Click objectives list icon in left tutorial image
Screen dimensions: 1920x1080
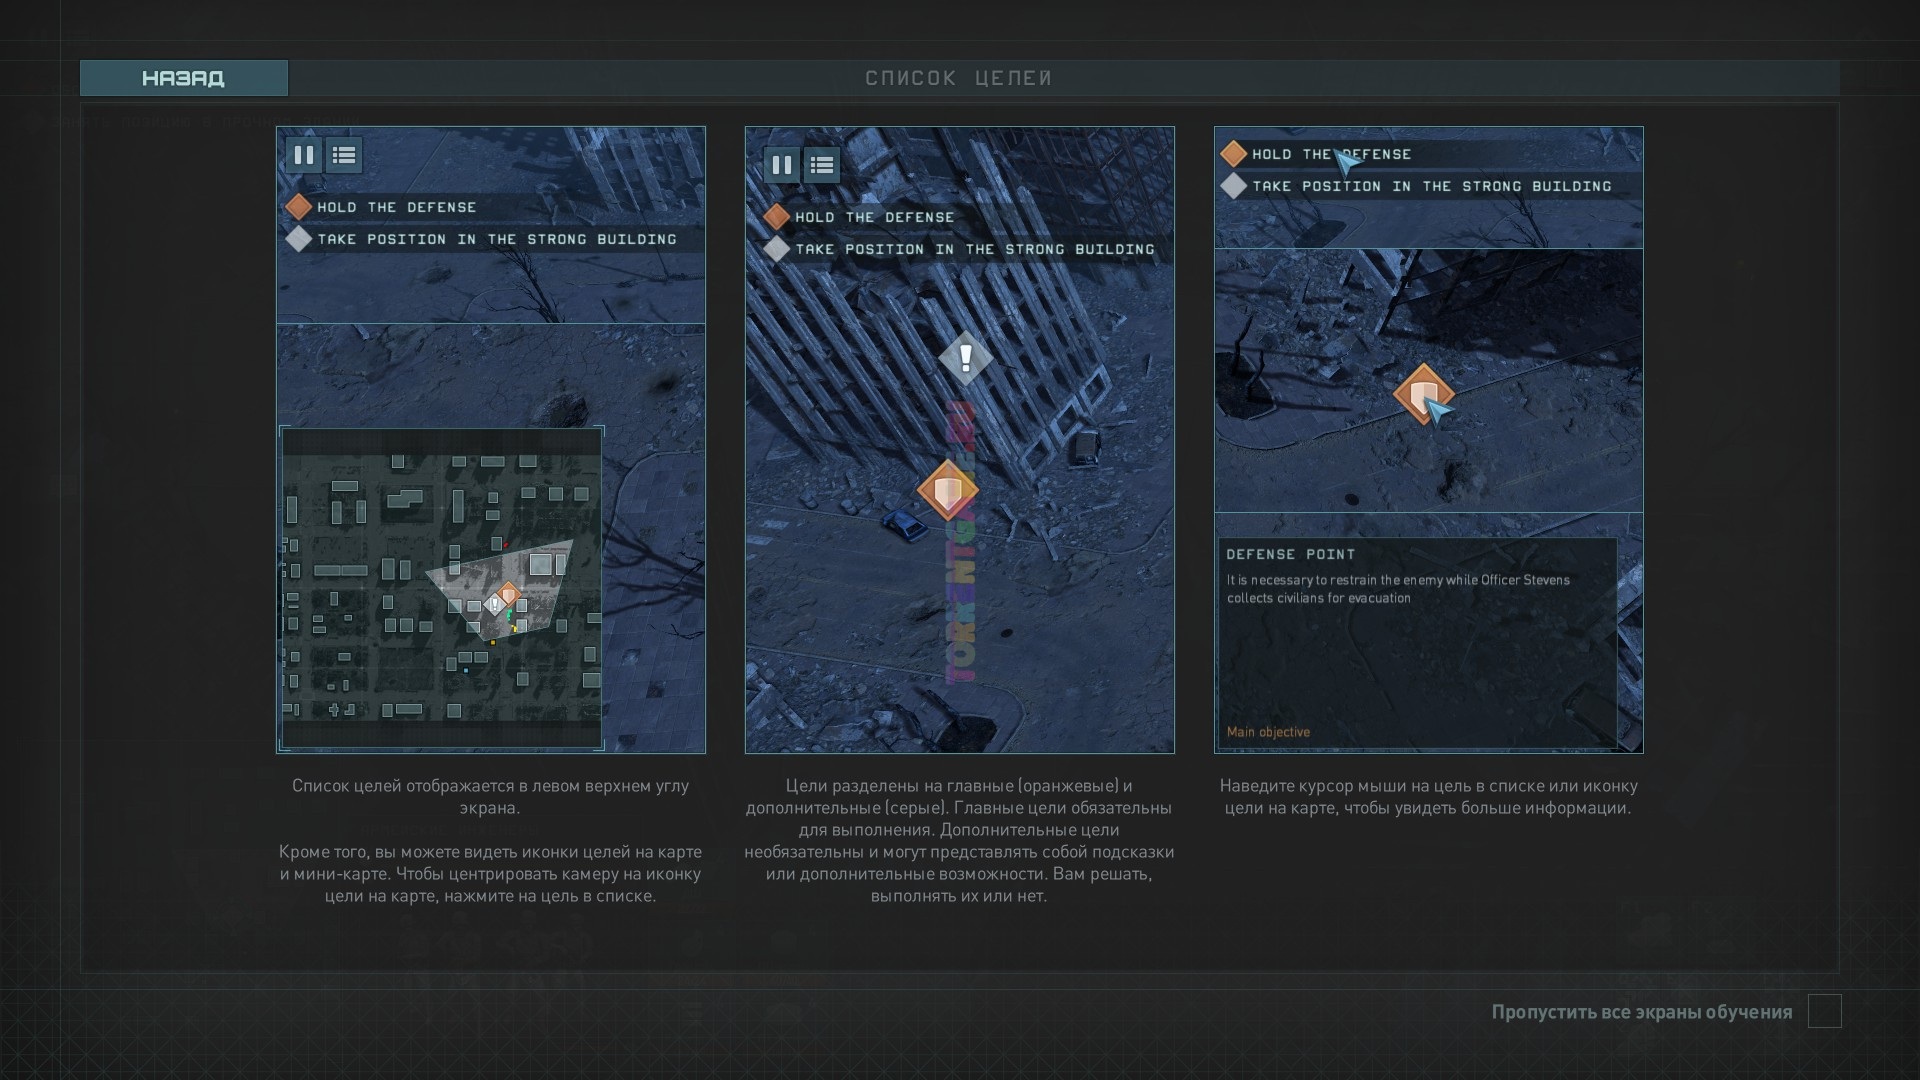tap(344, 155)
